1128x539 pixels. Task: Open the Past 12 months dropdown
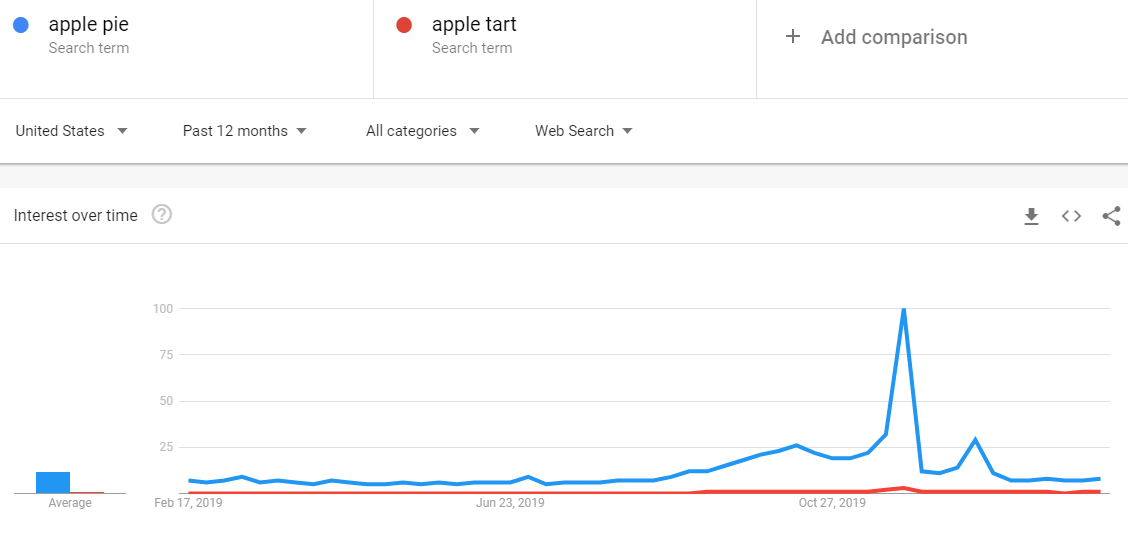point(245,131)
